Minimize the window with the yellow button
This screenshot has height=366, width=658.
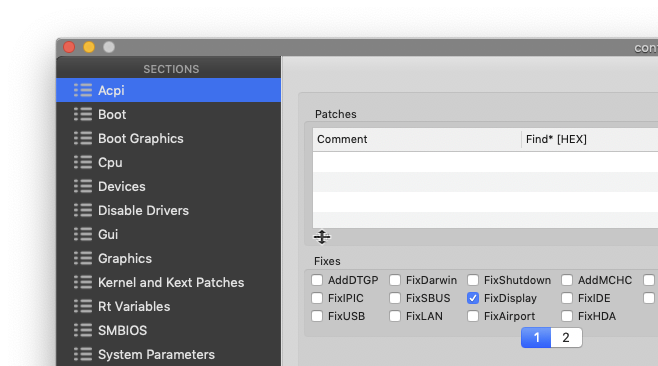pos(89,47)
